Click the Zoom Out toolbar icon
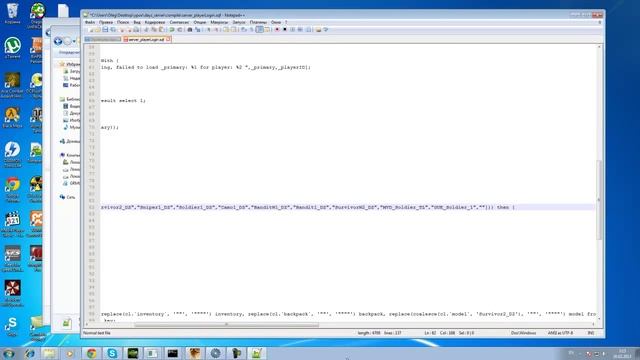The width and height of the screenshot is (640, 360). [x=216, y=29]
